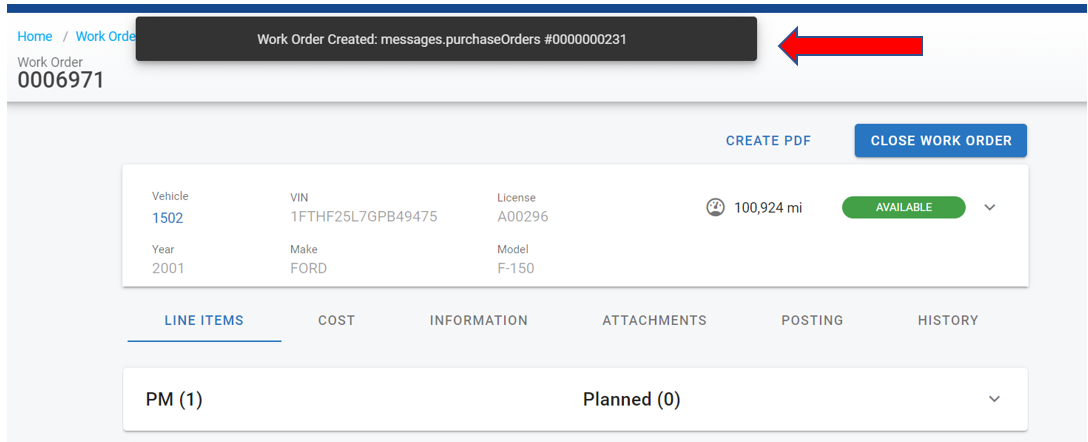Go to the ATTACHMENTS tab
The height and width of the screenshot is (442, 1088).
point(654,321)
